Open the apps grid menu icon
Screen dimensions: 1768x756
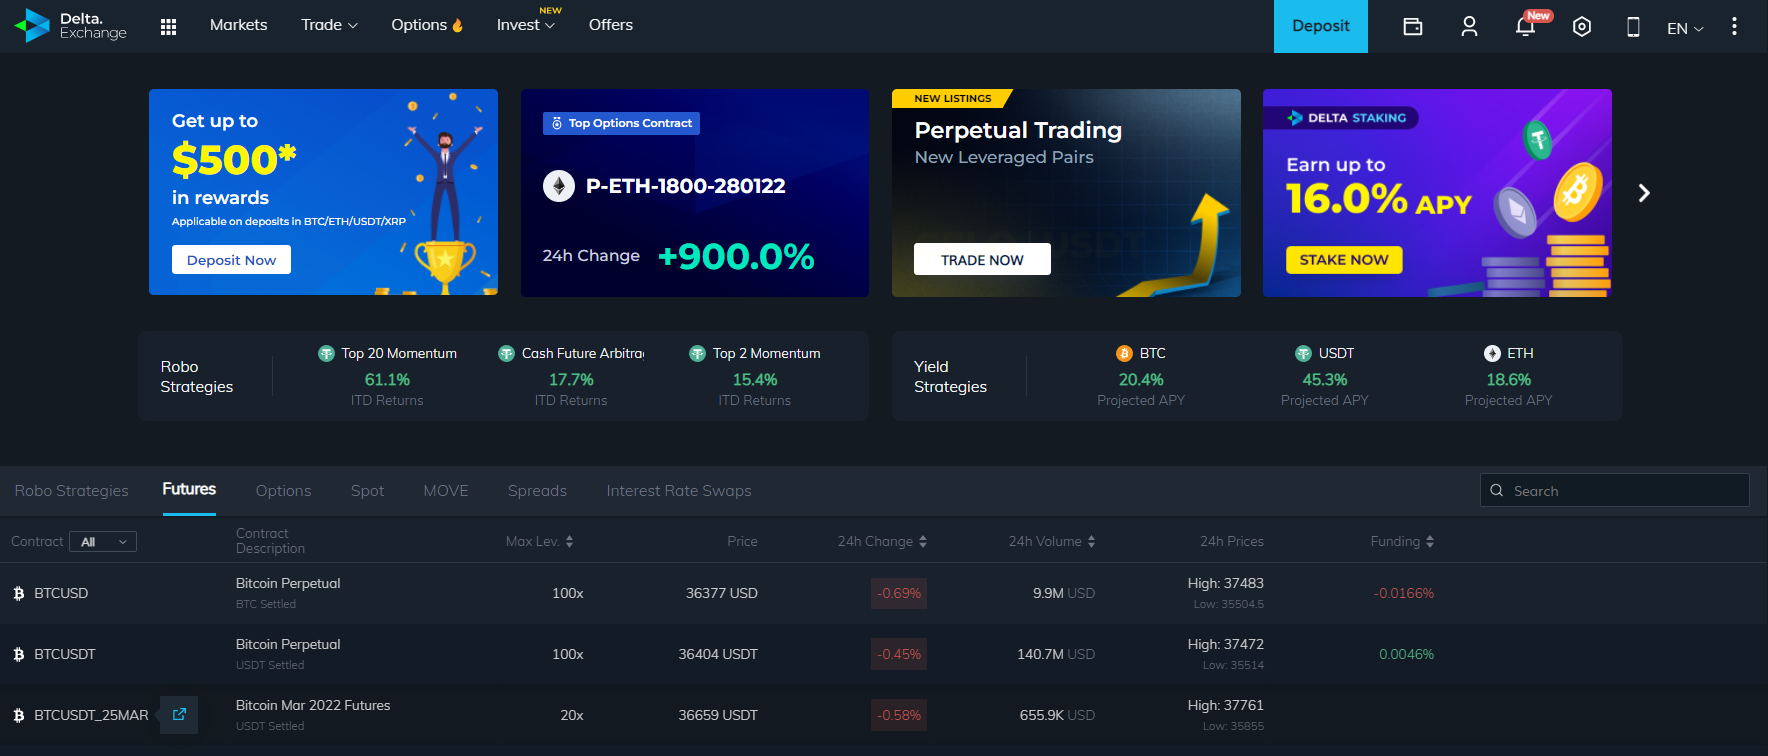click(x=168, y=26)
